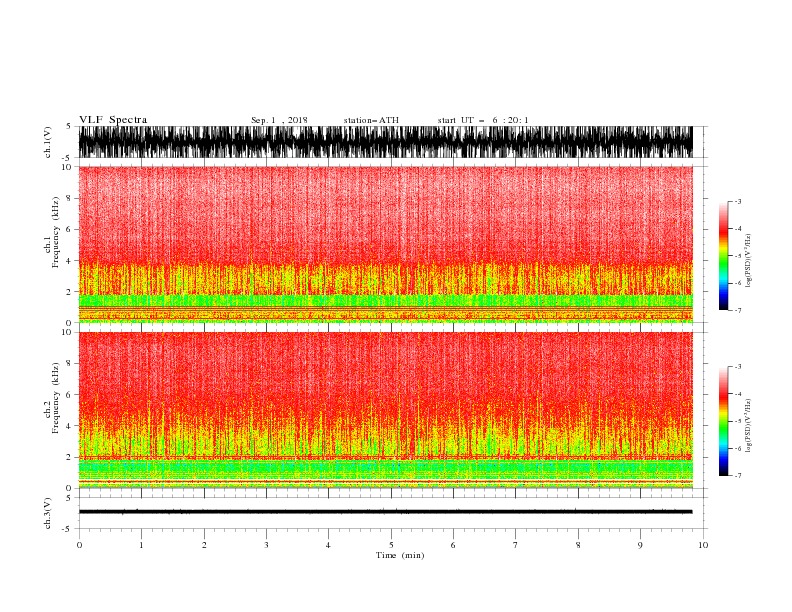Click the '-3' label on ch.1 color bar

point(737,201)
